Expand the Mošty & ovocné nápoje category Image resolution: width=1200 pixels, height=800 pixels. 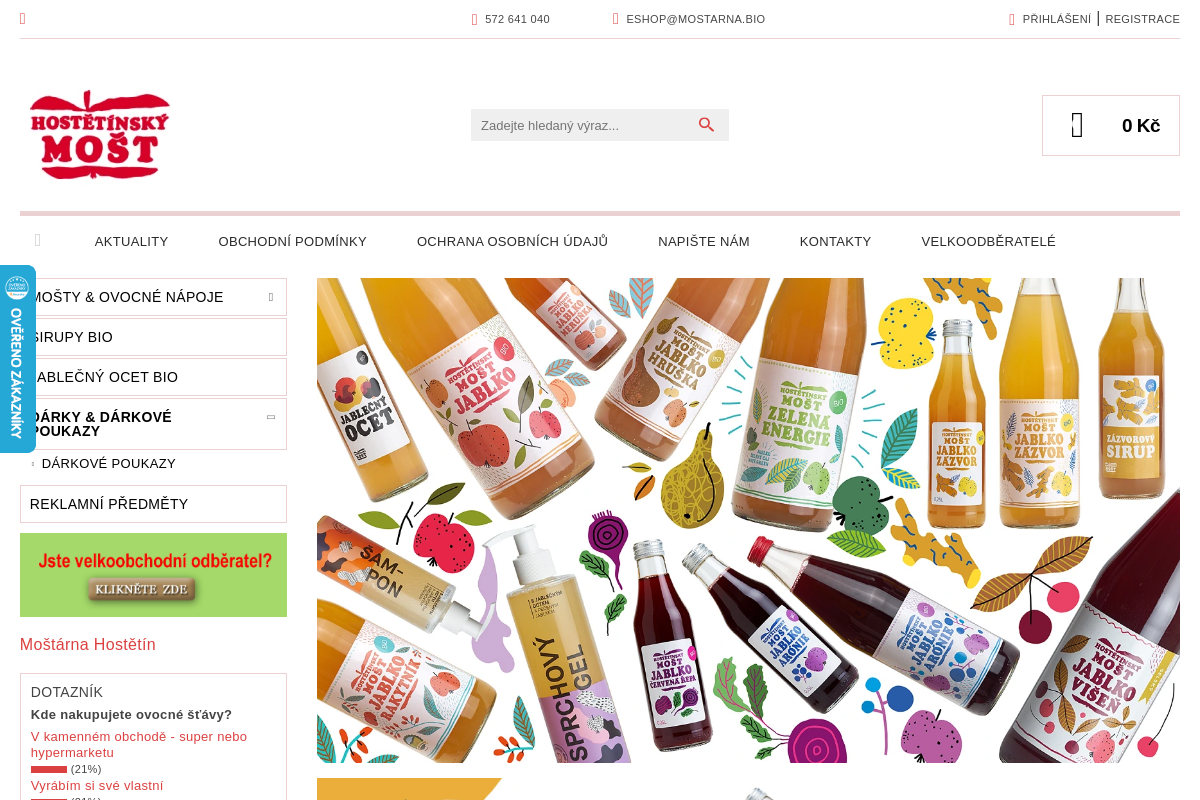point(271,297)
